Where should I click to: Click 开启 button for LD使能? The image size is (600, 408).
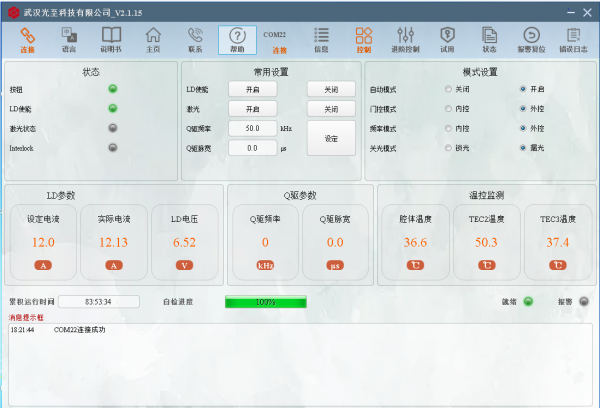point(253,89)
